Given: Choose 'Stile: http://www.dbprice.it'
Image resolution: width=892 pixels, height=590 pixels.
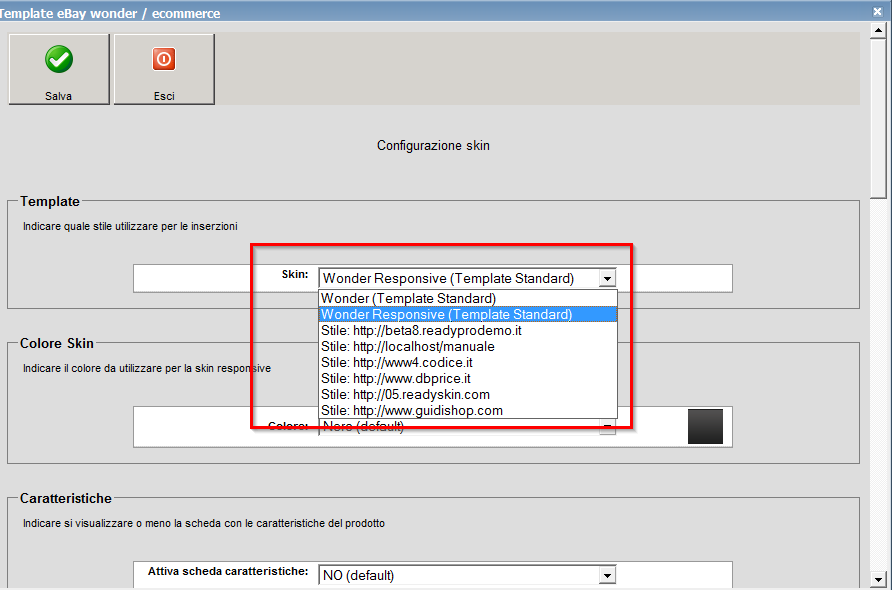Looking at the screenshot, I should click(x=468, y=378).
